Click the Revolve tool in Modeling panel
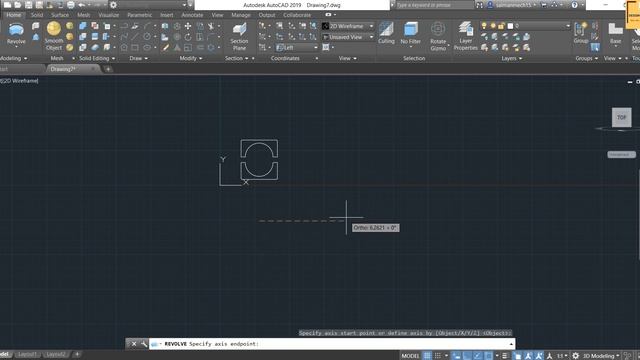 16,33
